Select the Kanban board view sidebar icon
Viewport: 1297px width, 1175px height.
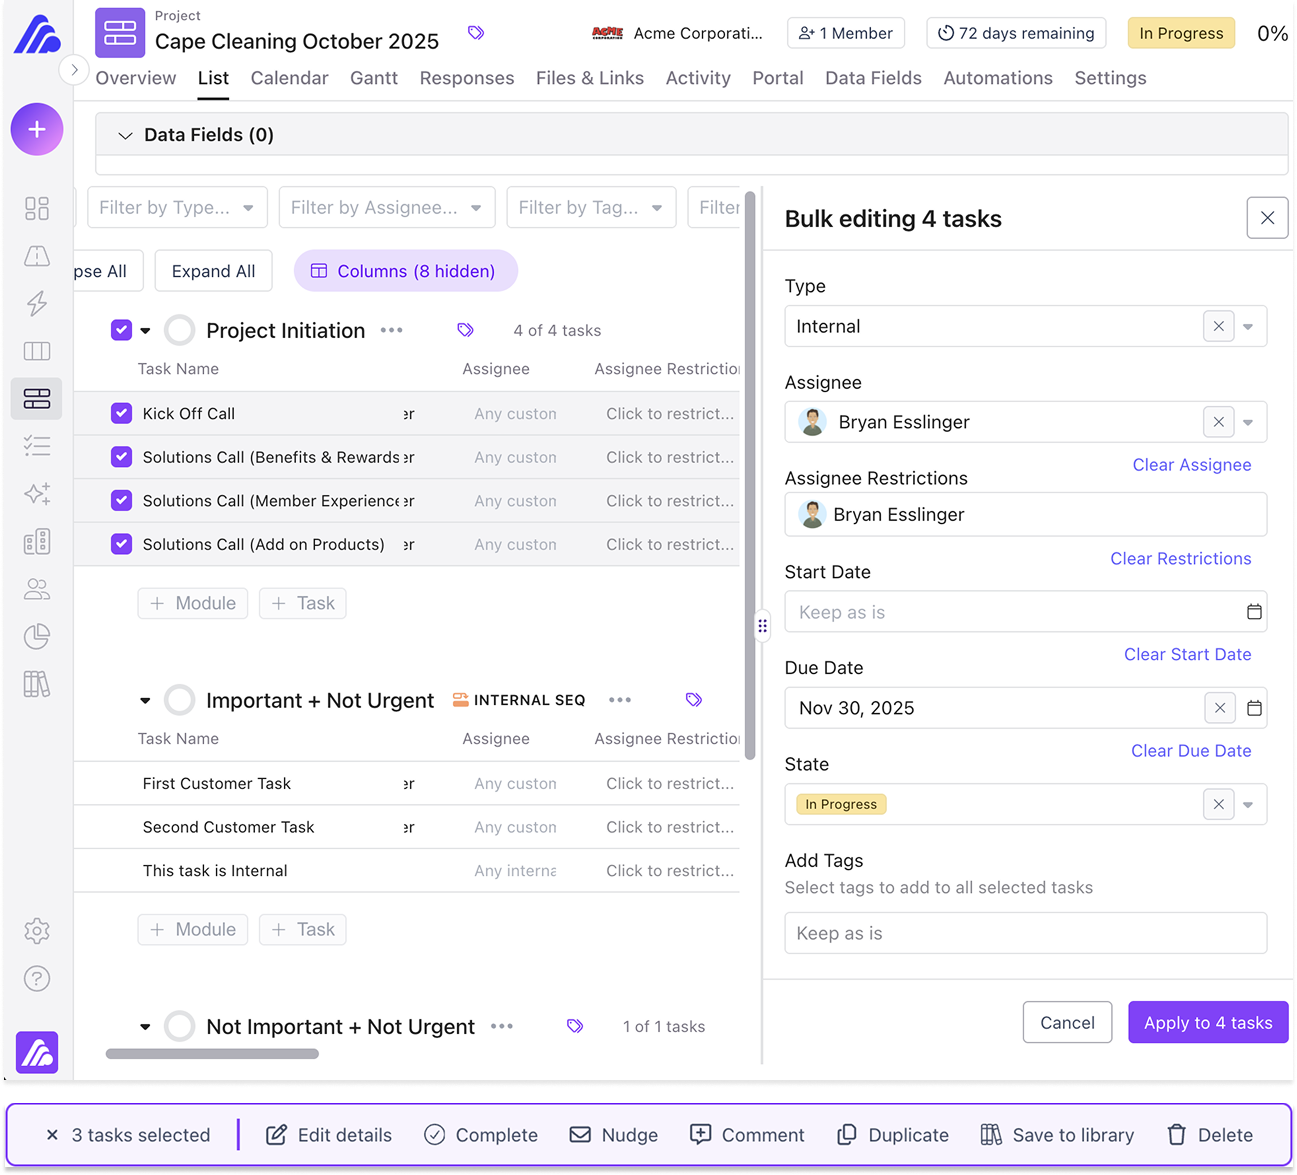[37, 350]
